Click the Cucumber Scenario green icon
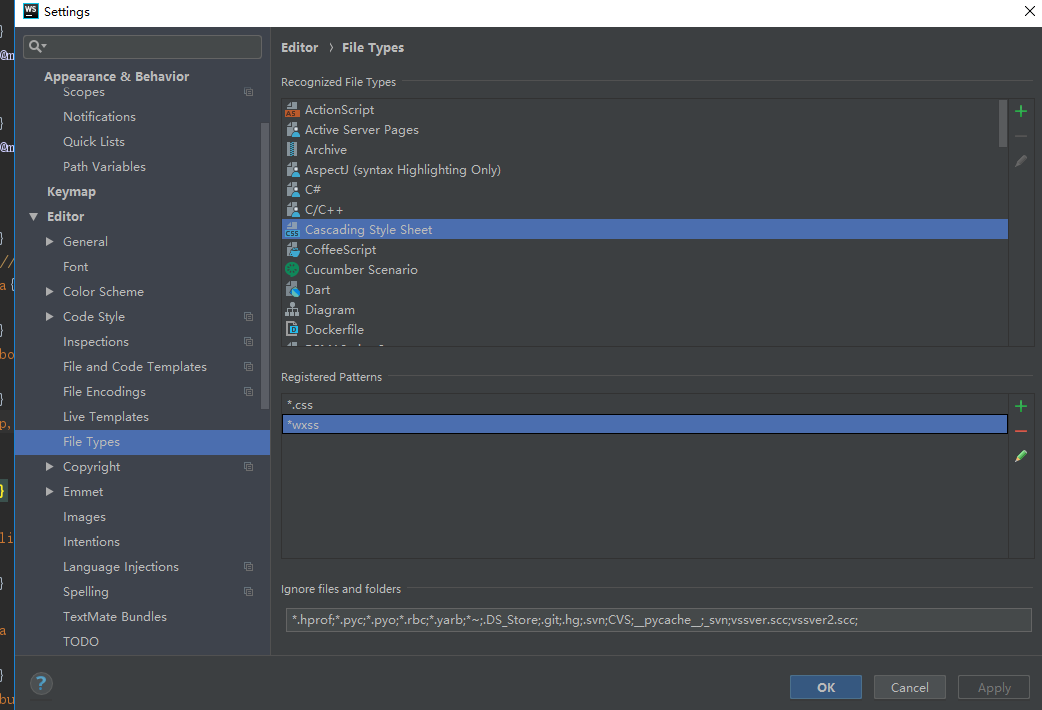Image resolution: width=1042 pixels, height=710 pixels. pos(292,269)
